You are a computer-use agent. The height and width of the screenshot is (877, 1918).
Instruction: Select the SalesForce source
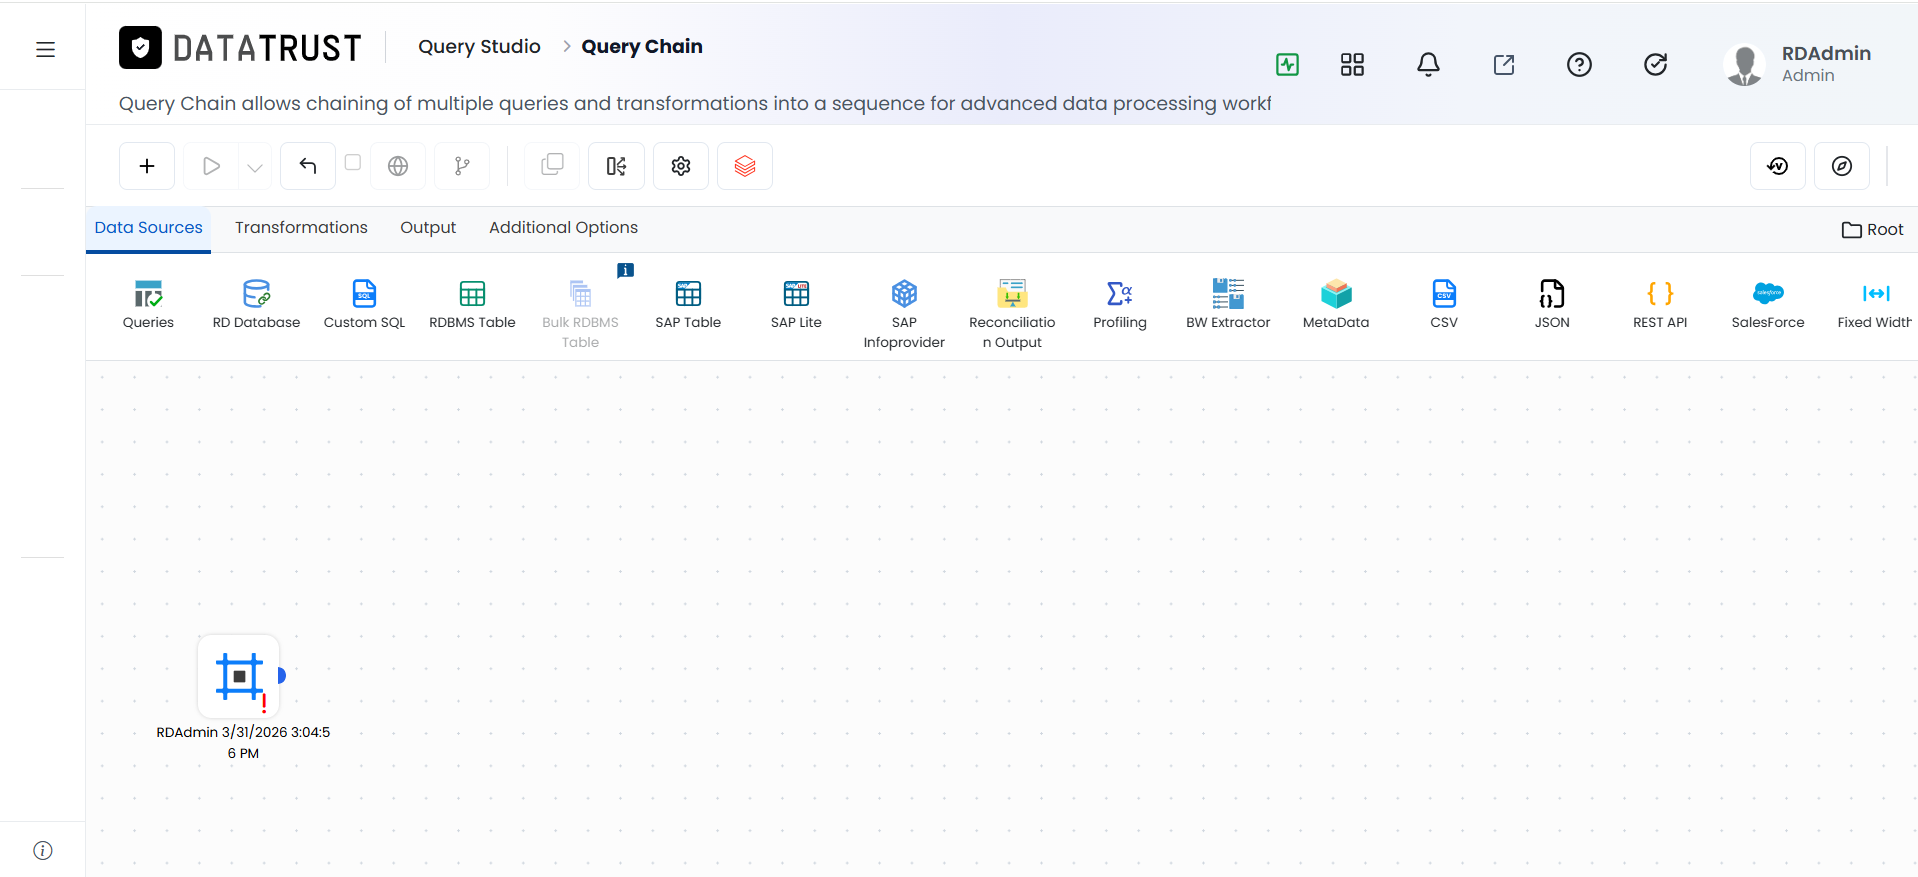pyautogui.click(x=1768, y=305)
